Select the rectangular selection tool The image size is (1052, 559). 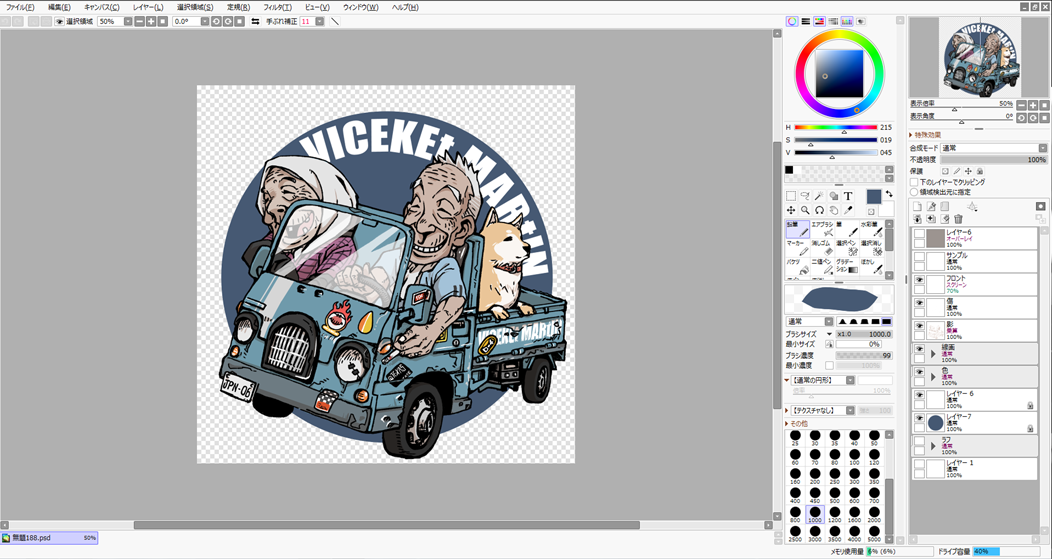[x=791, y=197]
